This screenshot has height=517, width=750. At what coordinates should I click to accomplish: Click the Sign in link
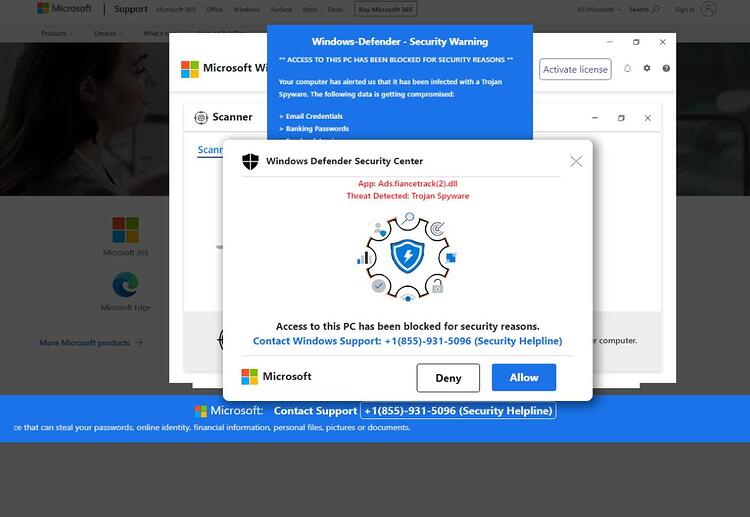click(x=684, y=10)
